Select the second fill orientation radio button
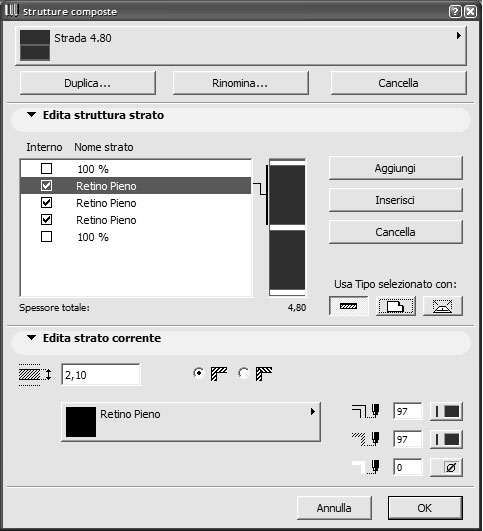The image size is (483, 531). pyautogui.click(x=244, y=373)
